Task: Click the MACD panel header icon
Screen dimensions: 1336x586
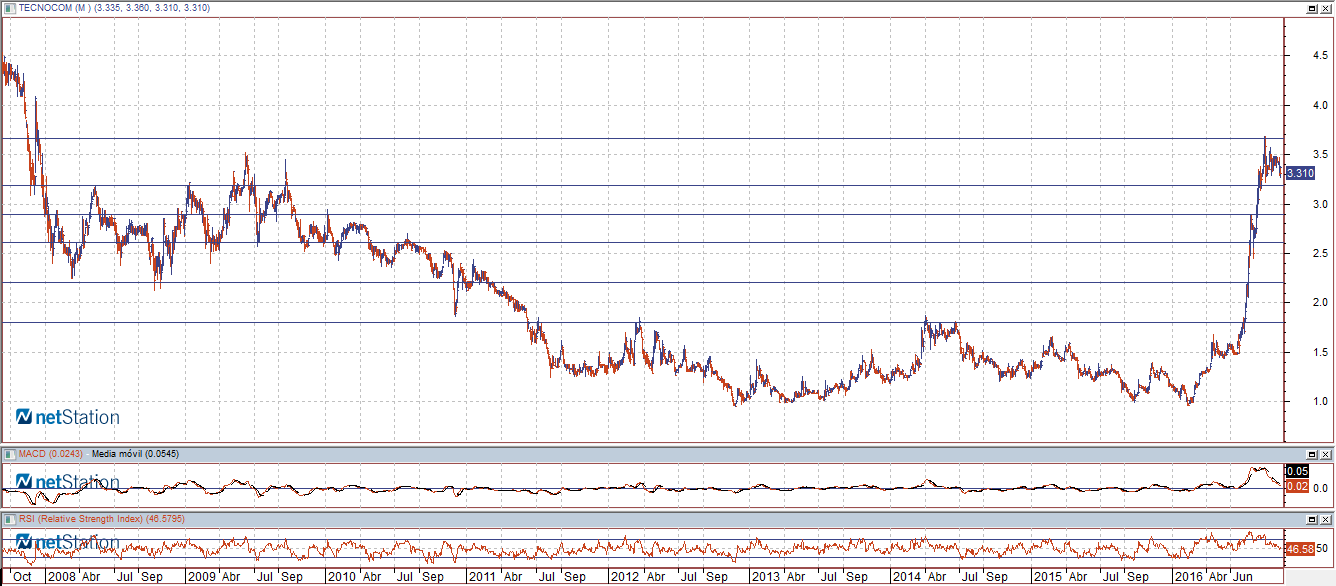Action: (9, 456)
